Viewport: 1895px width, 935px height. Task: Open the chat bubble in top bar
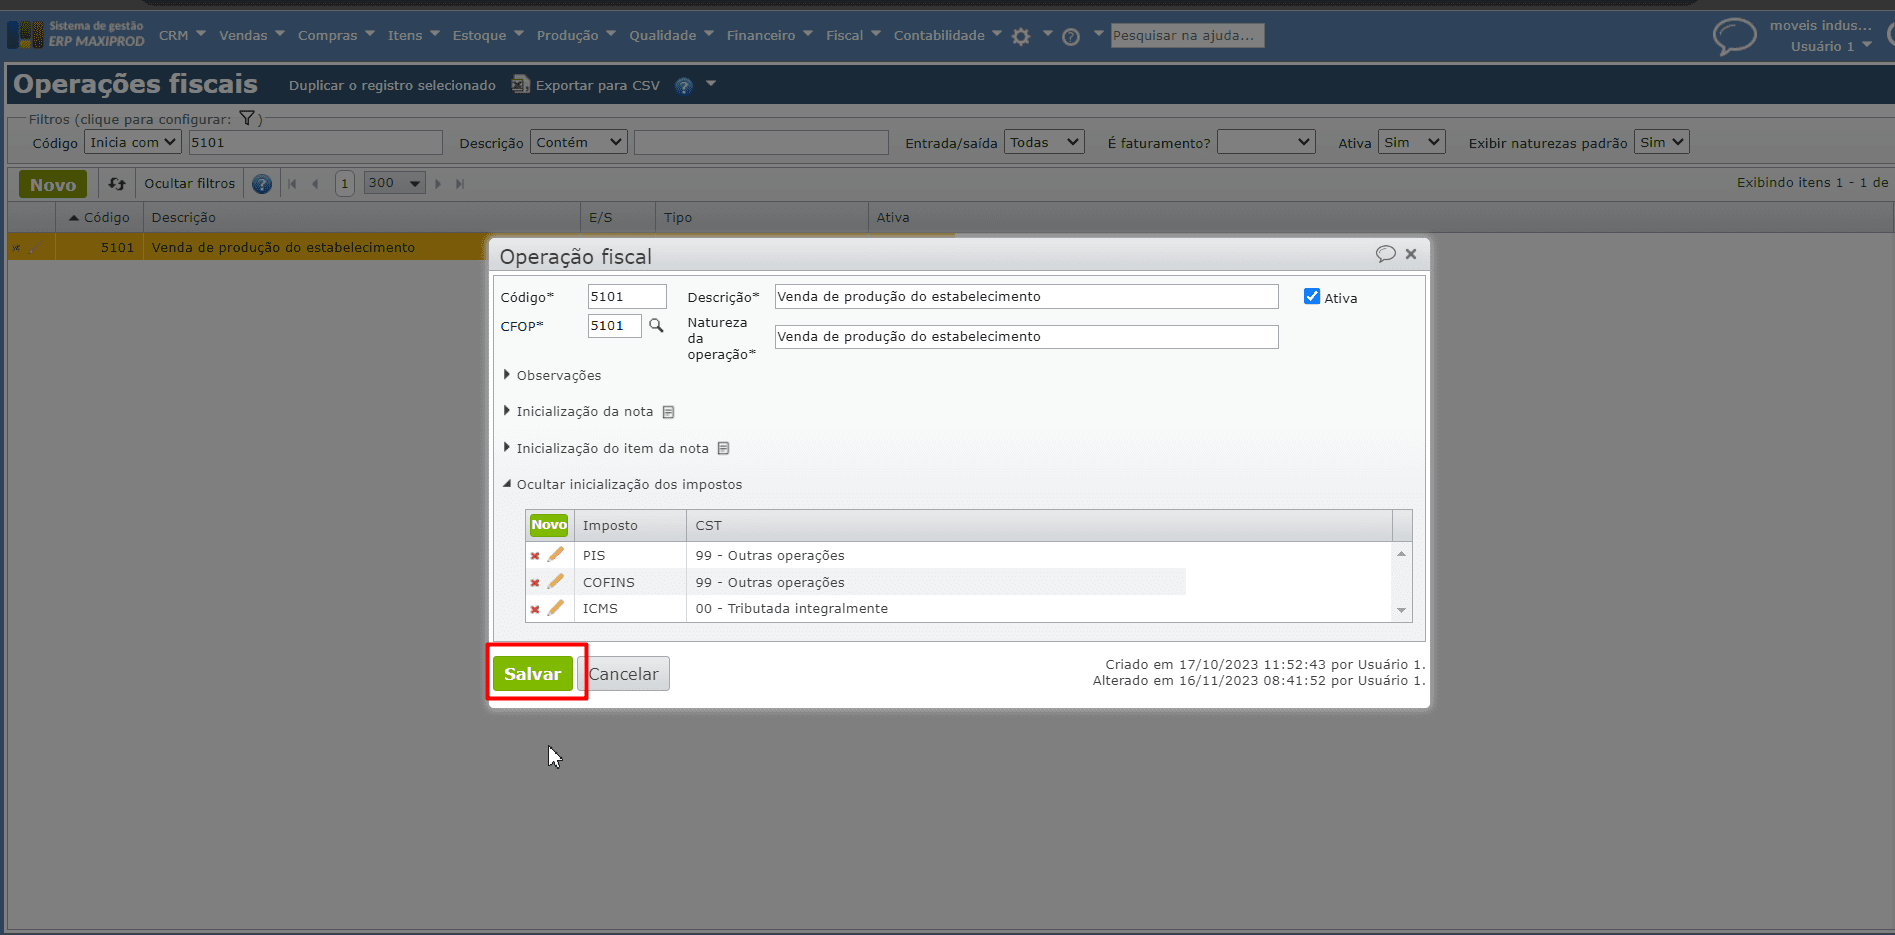[x=1734, y=36]
